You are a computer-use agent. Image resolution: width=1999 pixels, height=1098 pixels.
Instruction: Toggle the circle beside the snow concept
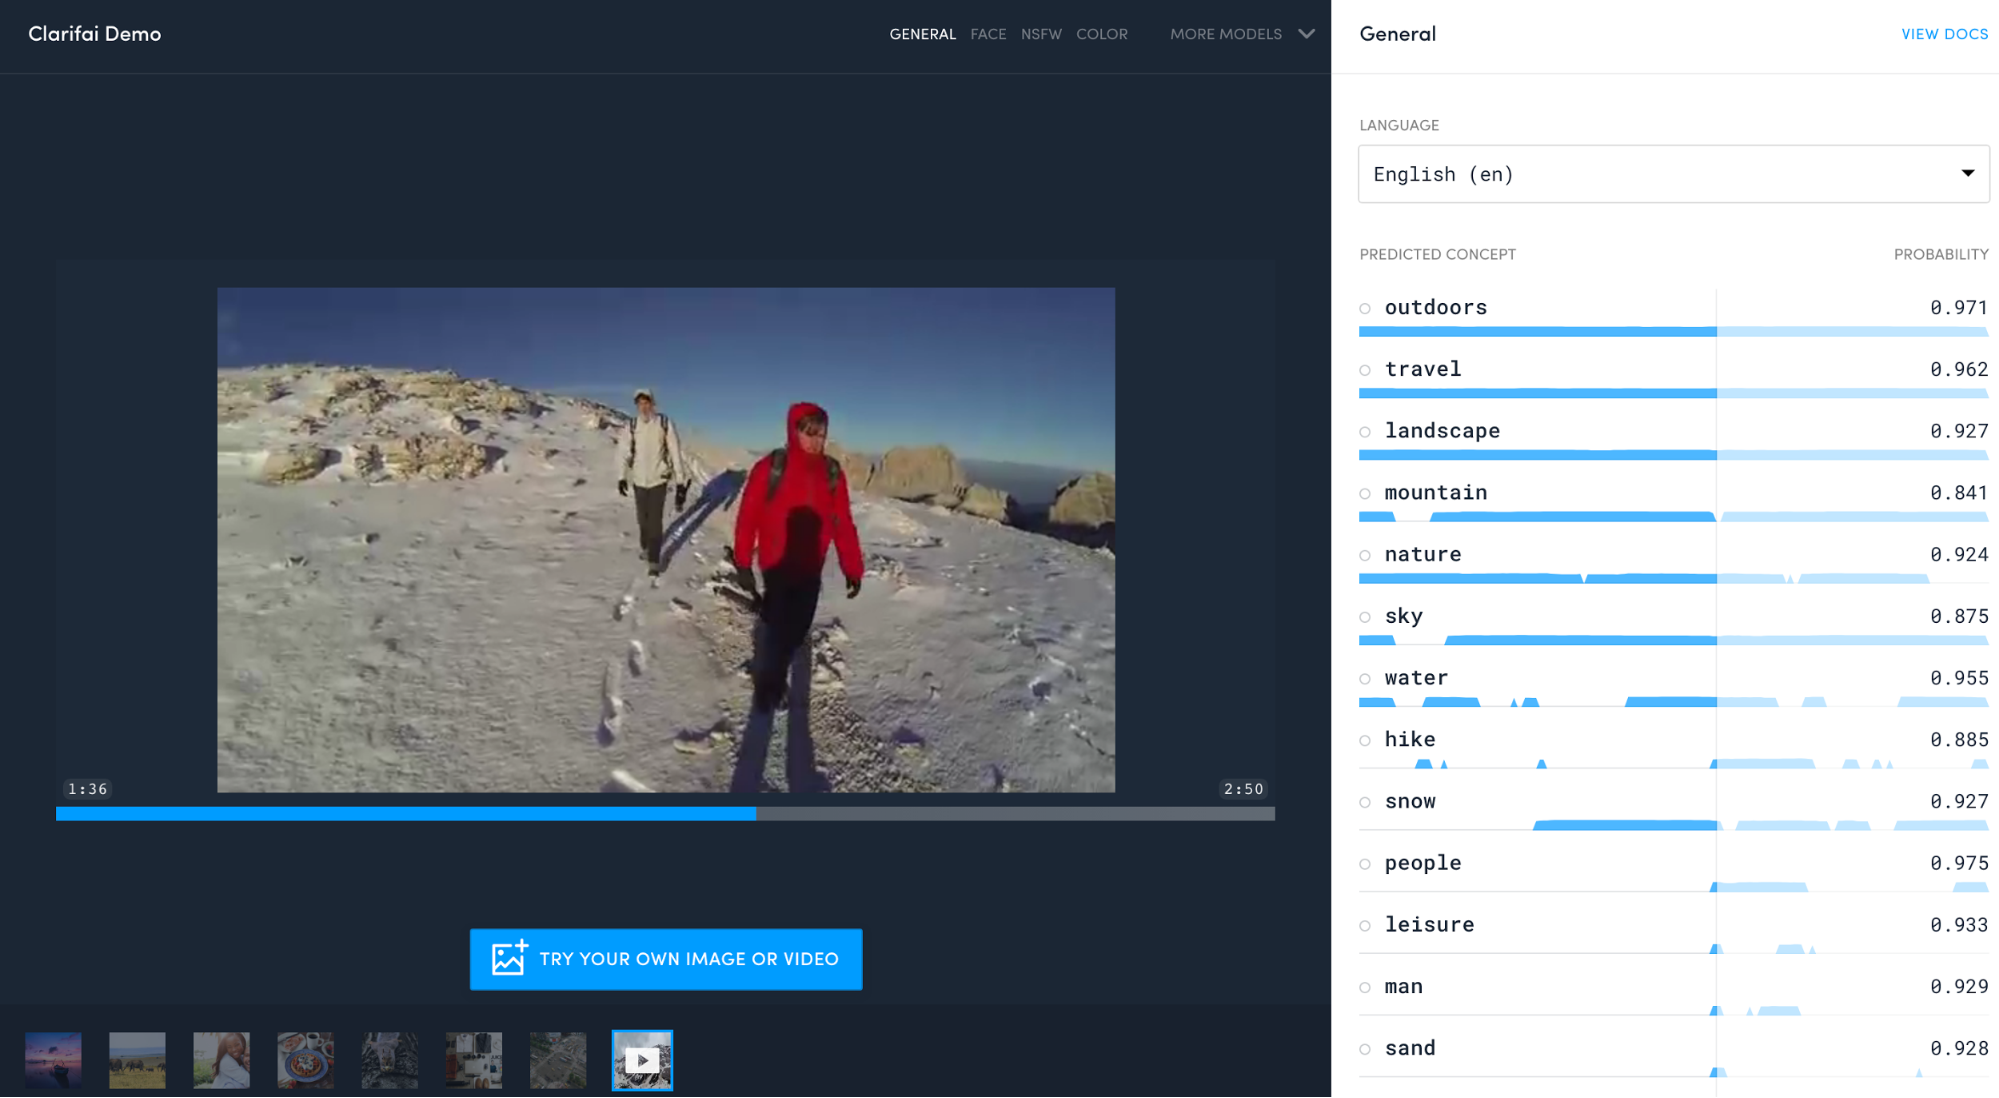1365,802
